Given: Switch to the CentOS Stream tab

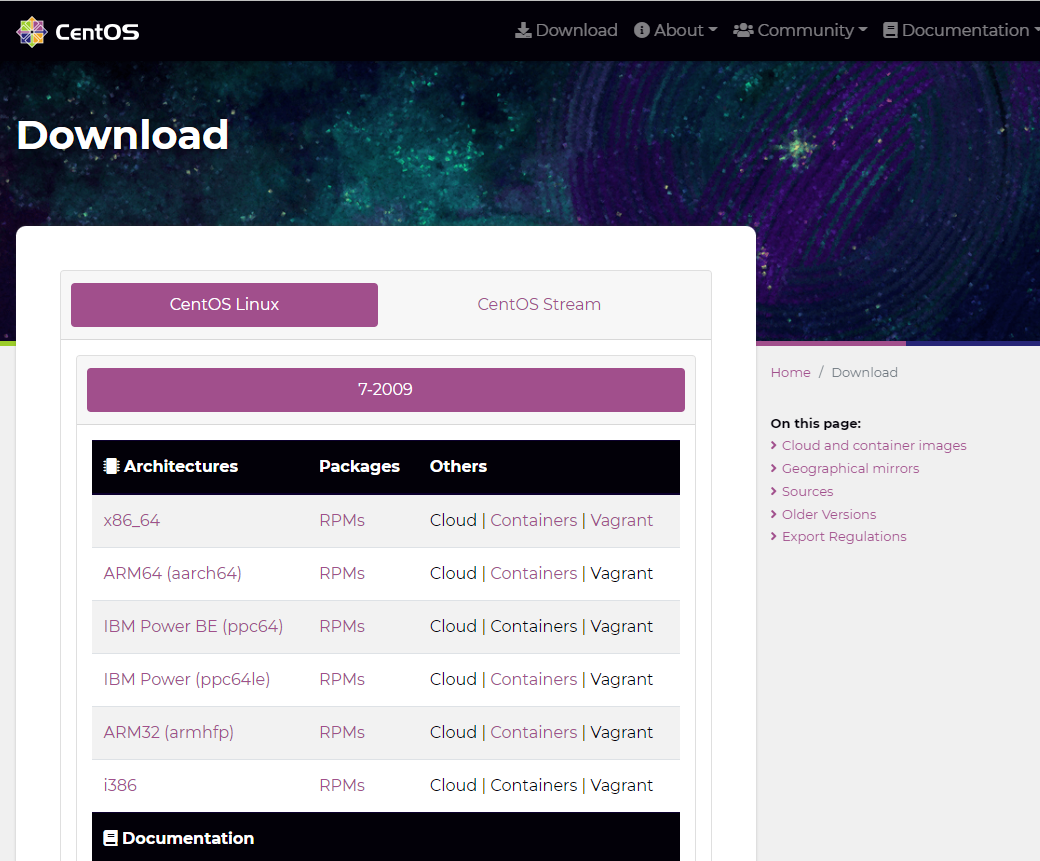Looking at the screenshot, I should [539, 304].
